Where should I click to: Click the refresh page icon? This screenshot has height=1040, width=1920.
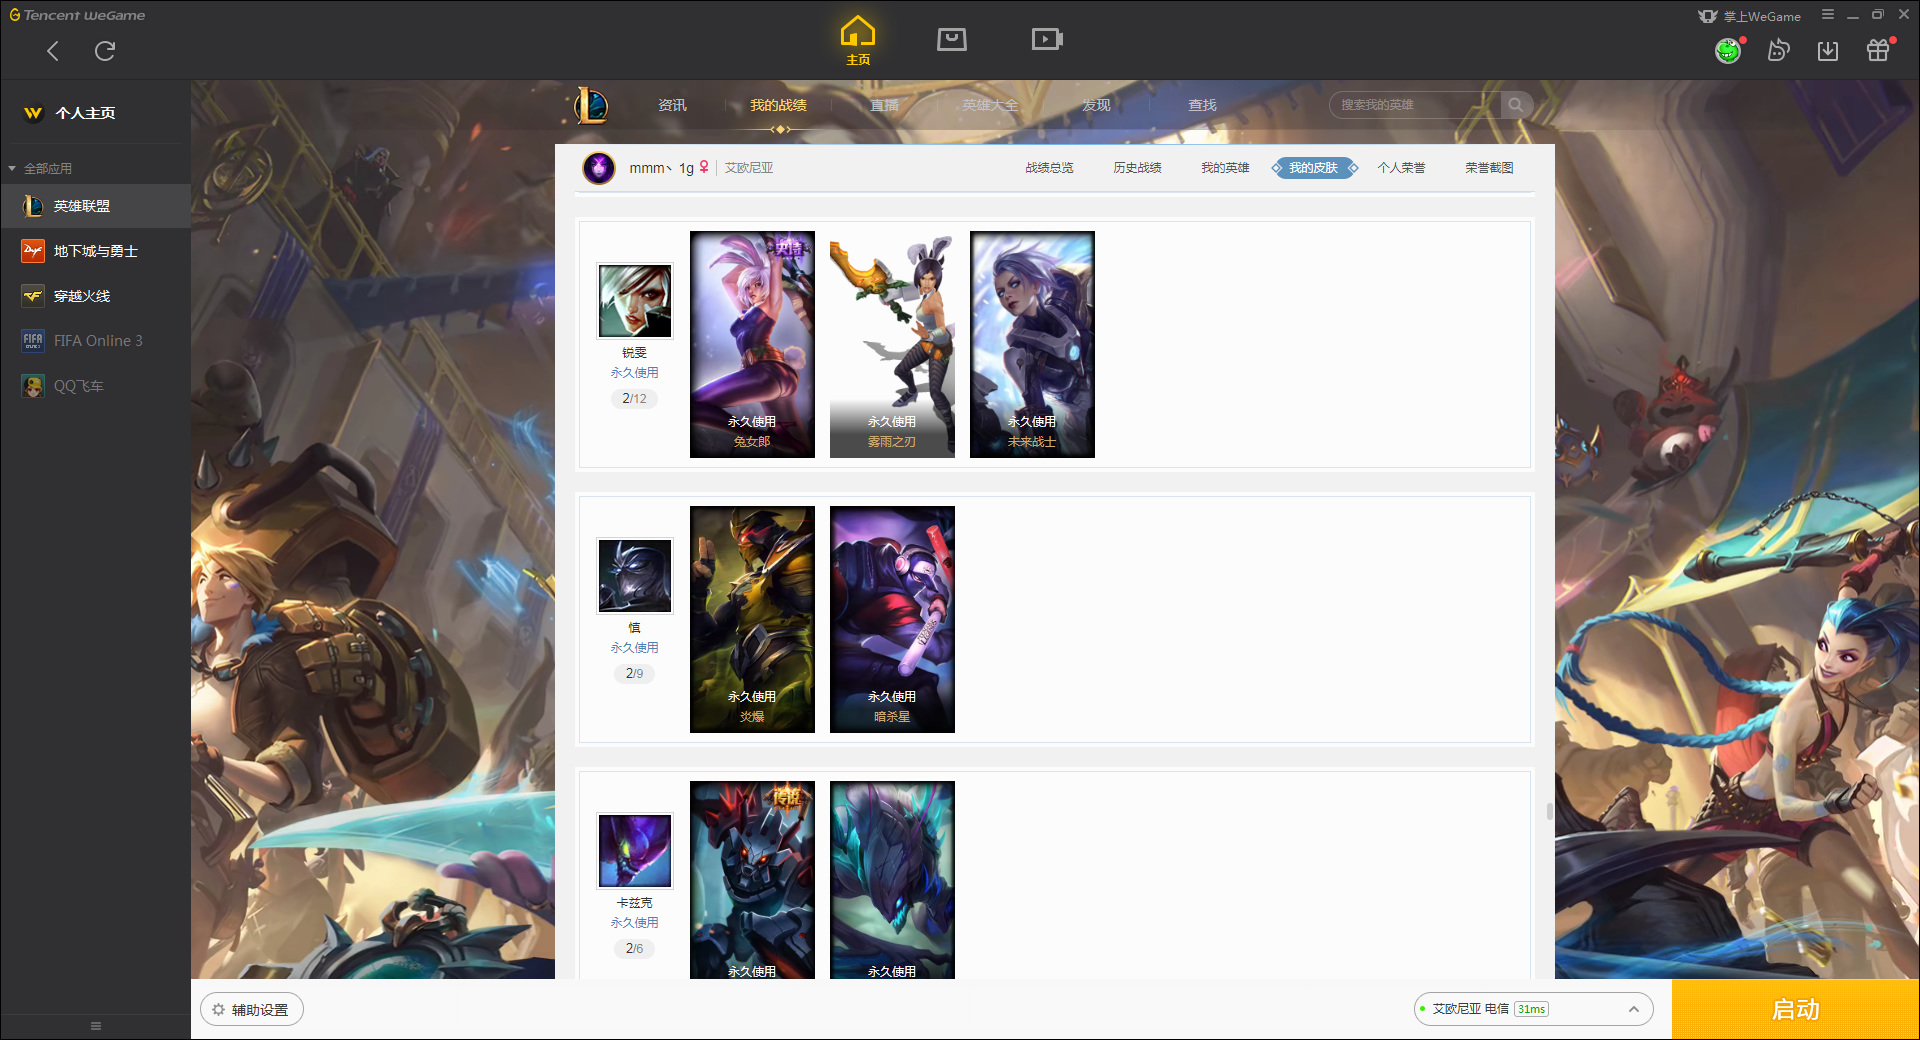click(x=104, y=51)
